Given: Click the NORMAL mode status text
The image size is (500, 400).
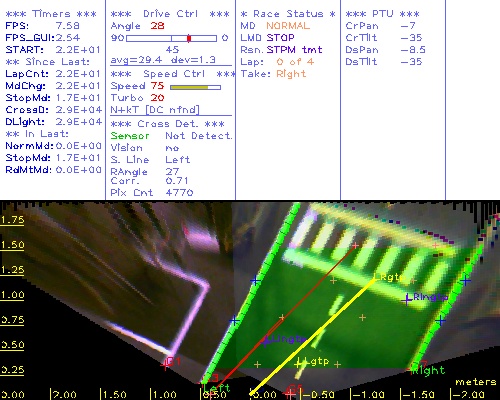Looking at the screenshot, I should 288,26.
